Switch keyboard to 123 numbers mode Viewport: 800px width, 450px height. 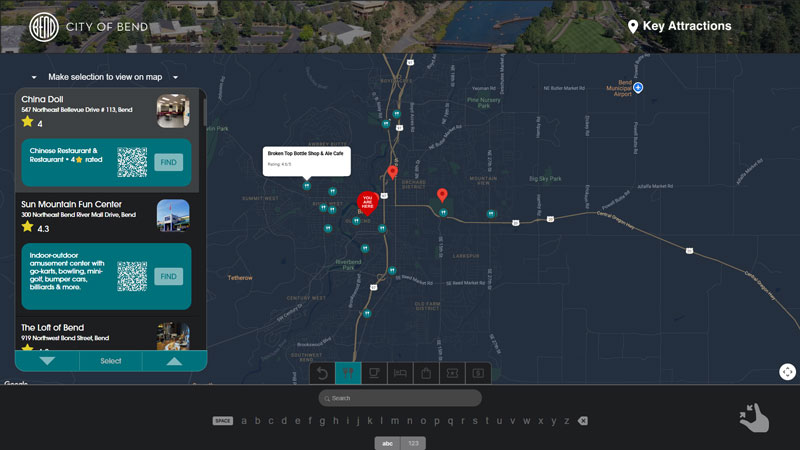coord(413,443)
